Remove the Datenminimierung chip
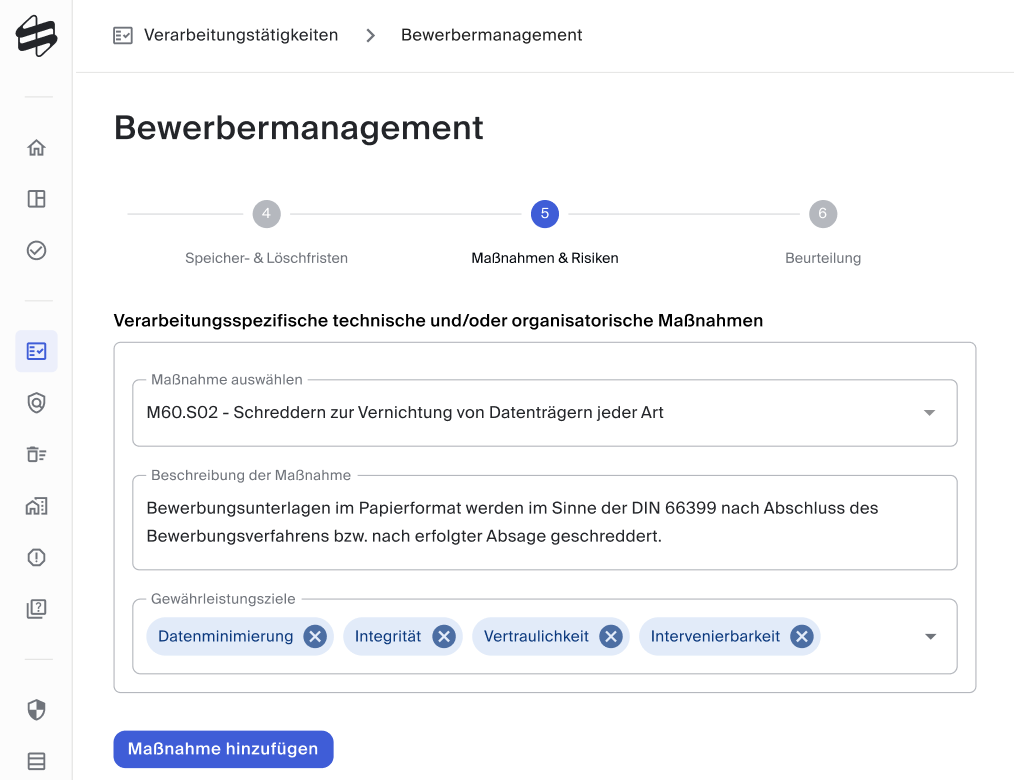1014x780 pixels. (x=315, y=636)
